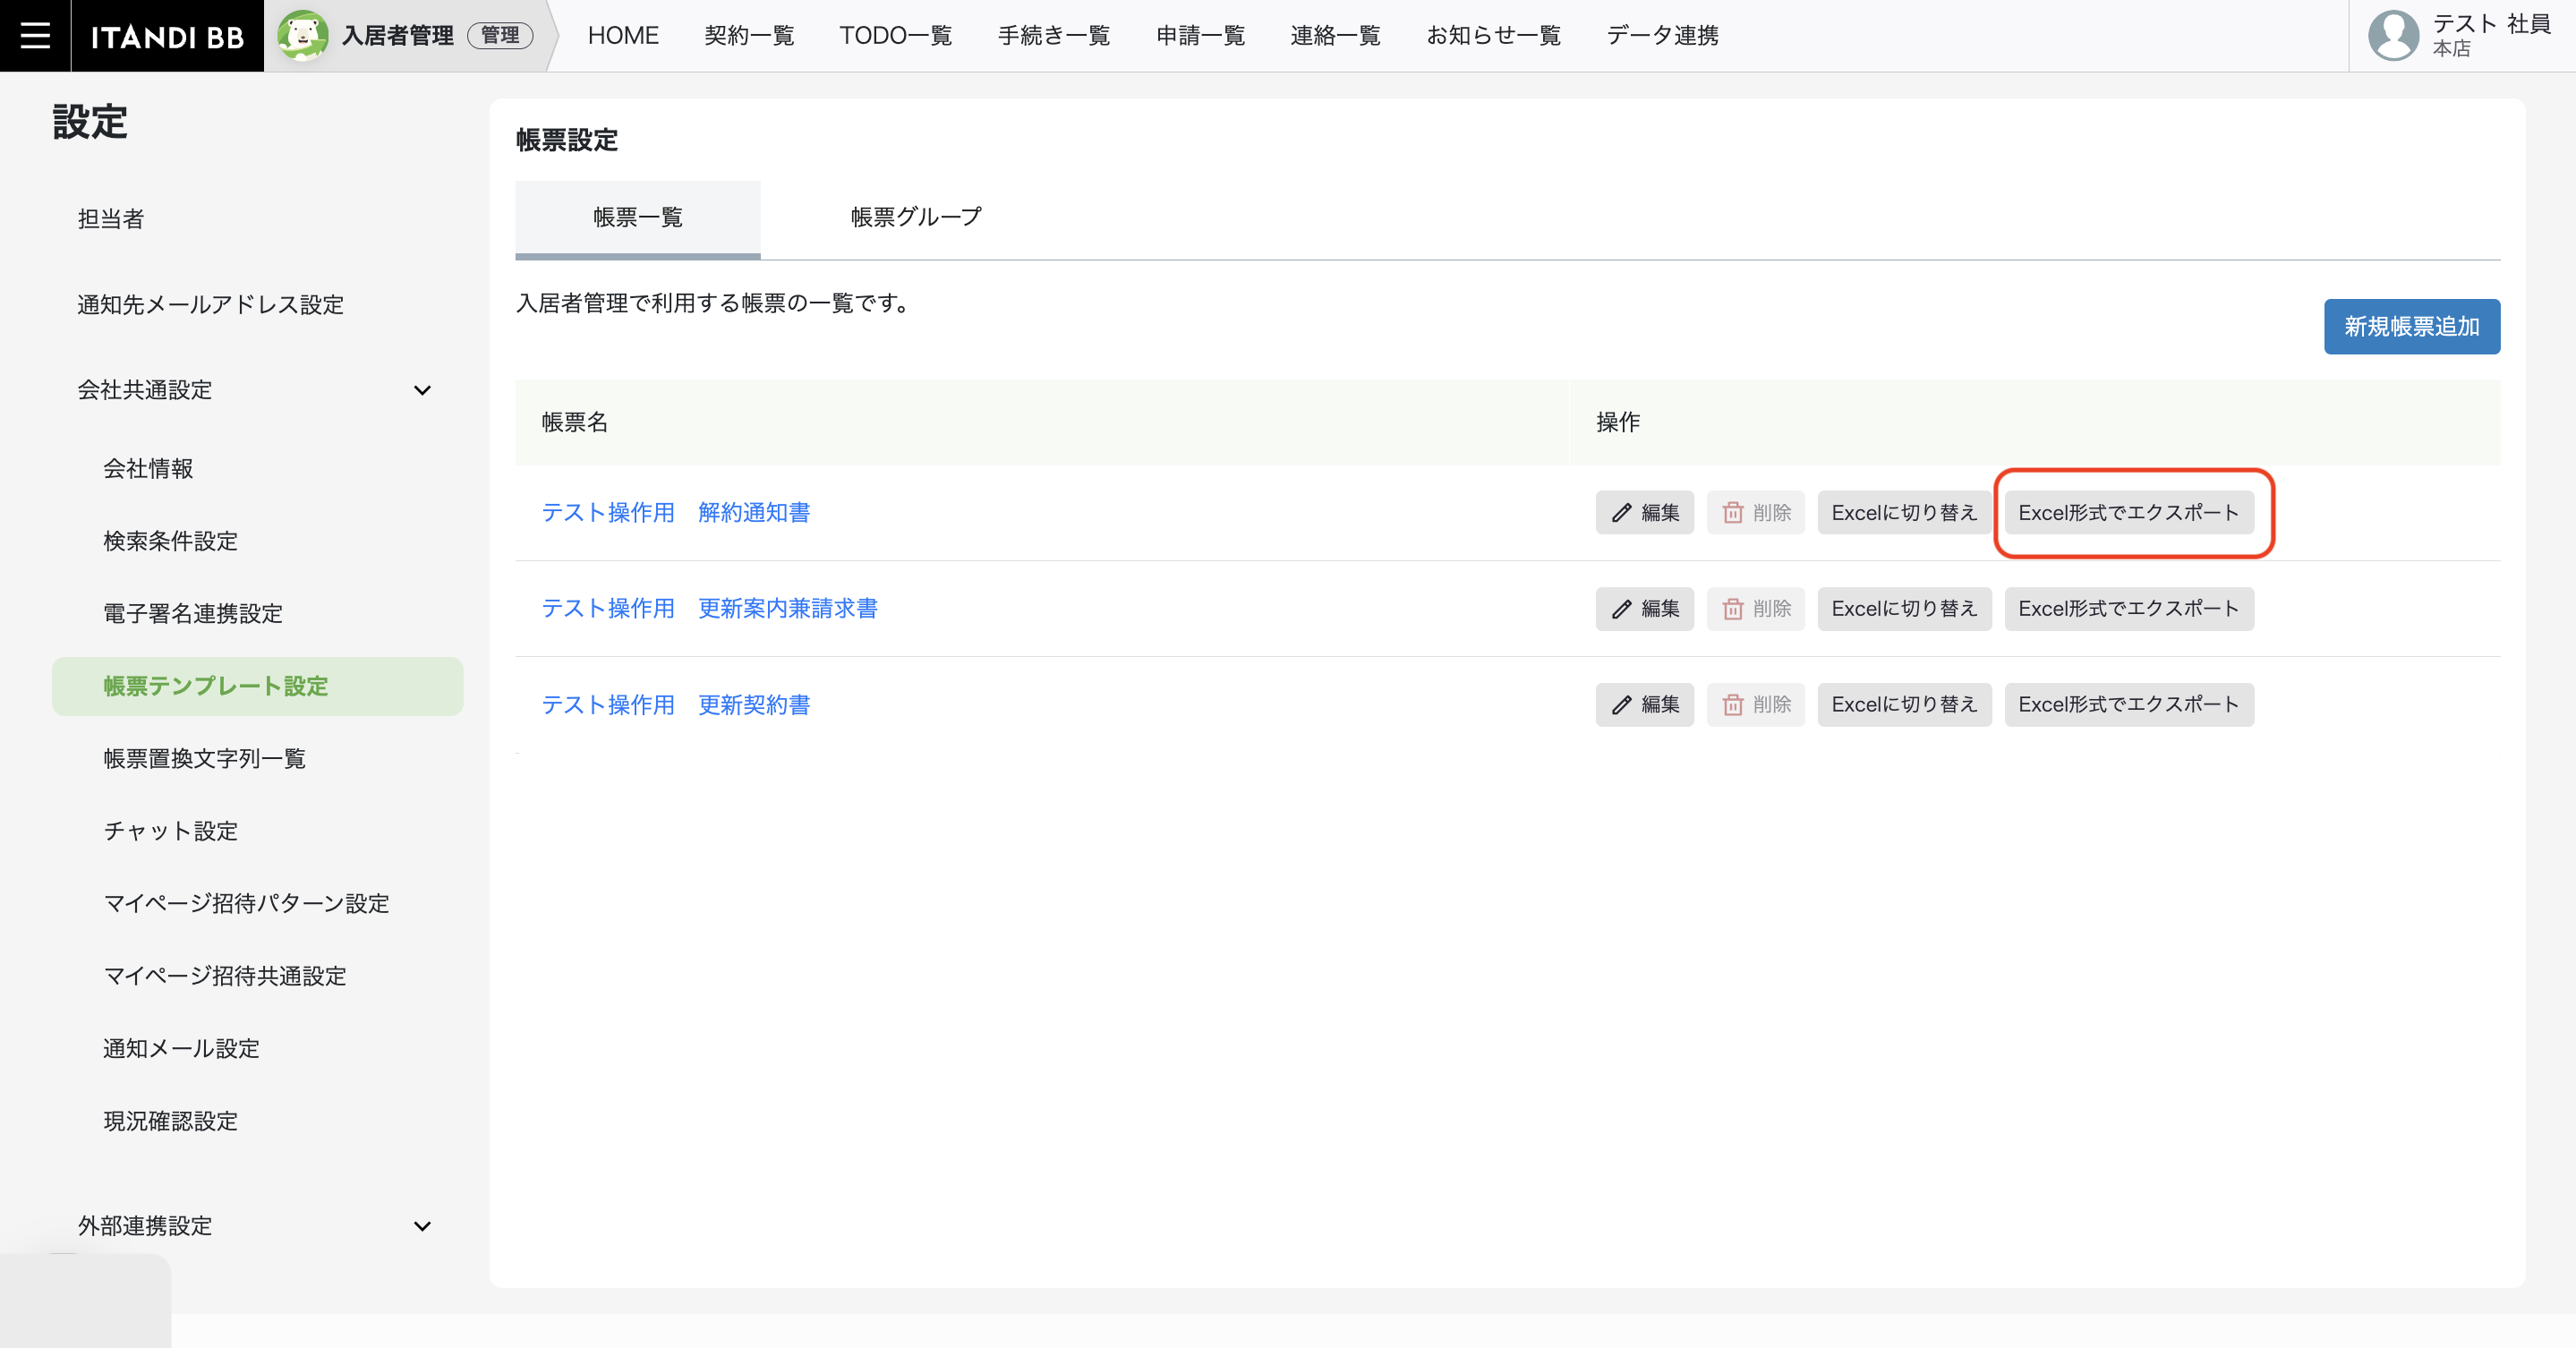Open the テスト操作用 解約通知書 link
The width and height of the screenshot is (2576, 1348).
(676, 513)
